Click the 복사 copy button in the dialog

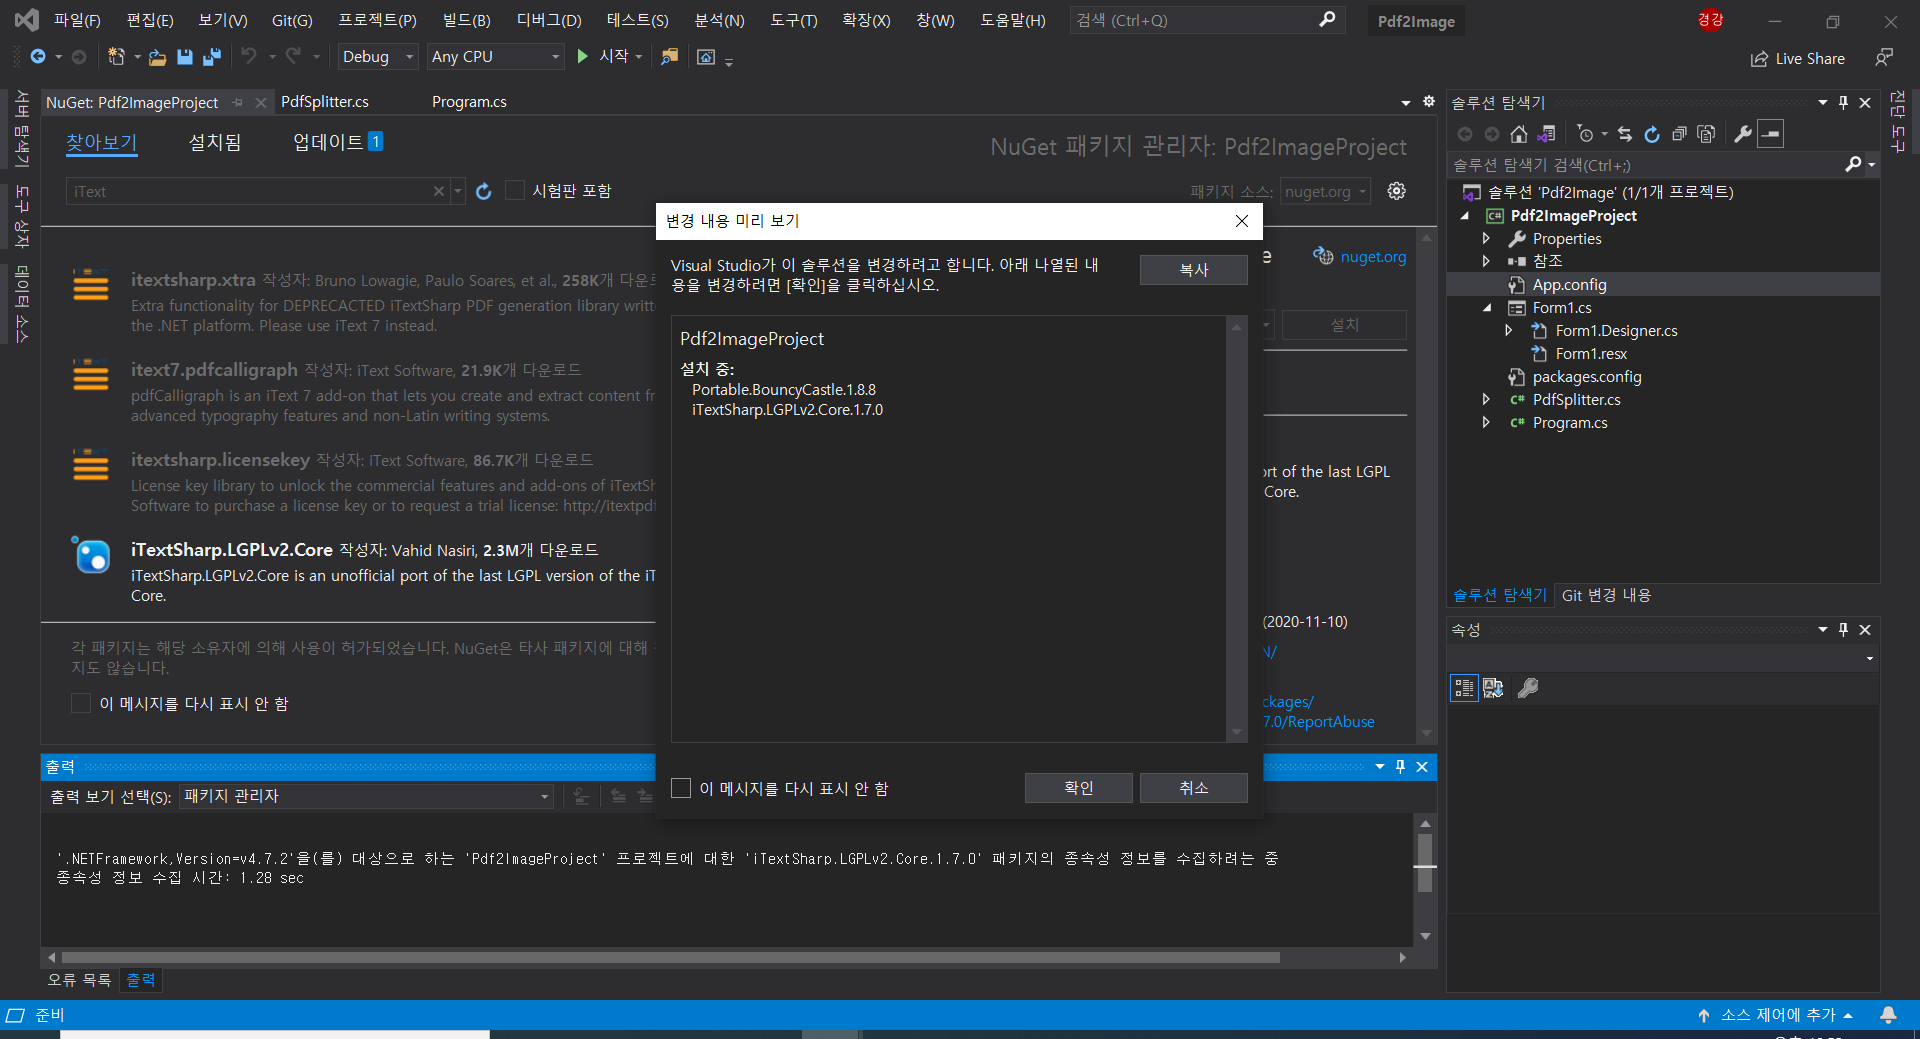[x=1194, y=270]
